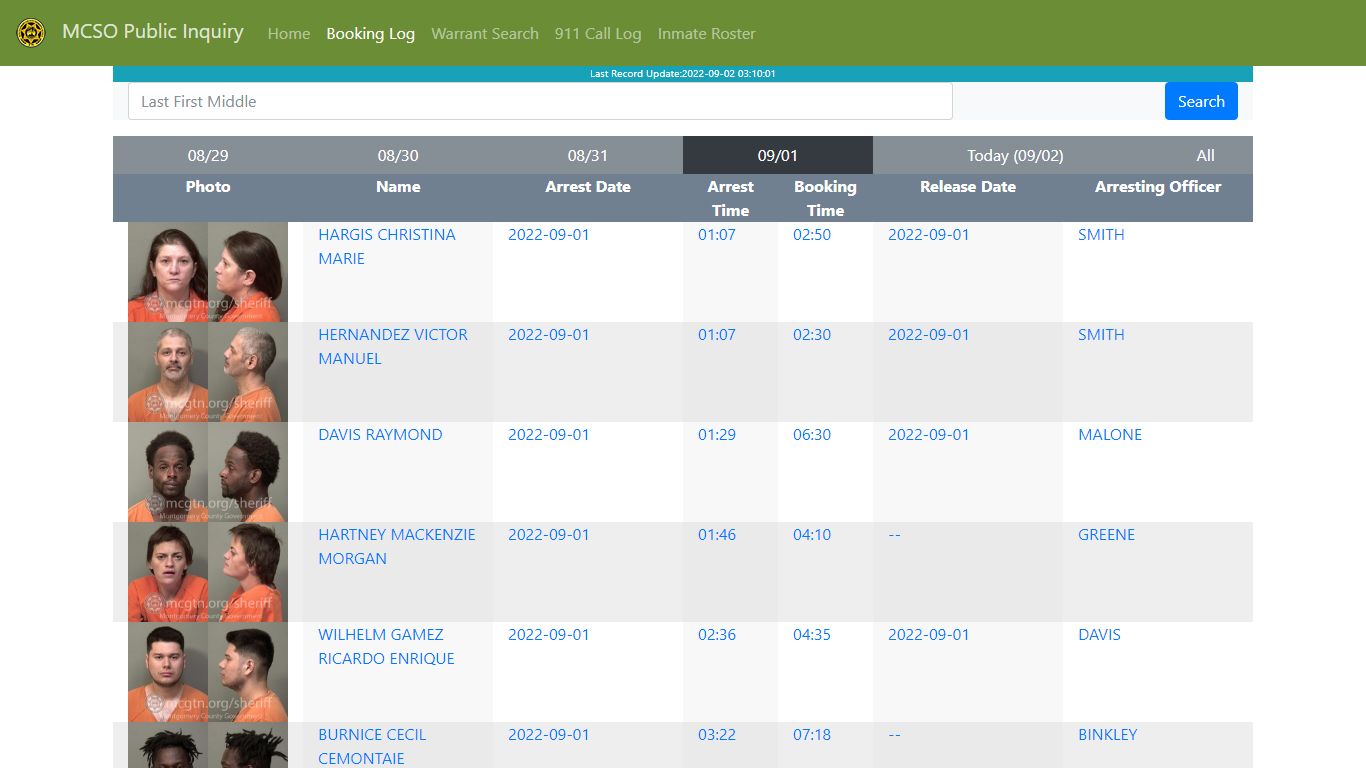The height and width of the screenshot is (768, 1366).
Task: Open the HARTNEY MACKENZIE MORGAN record
Action: click(x=397, y=546)
